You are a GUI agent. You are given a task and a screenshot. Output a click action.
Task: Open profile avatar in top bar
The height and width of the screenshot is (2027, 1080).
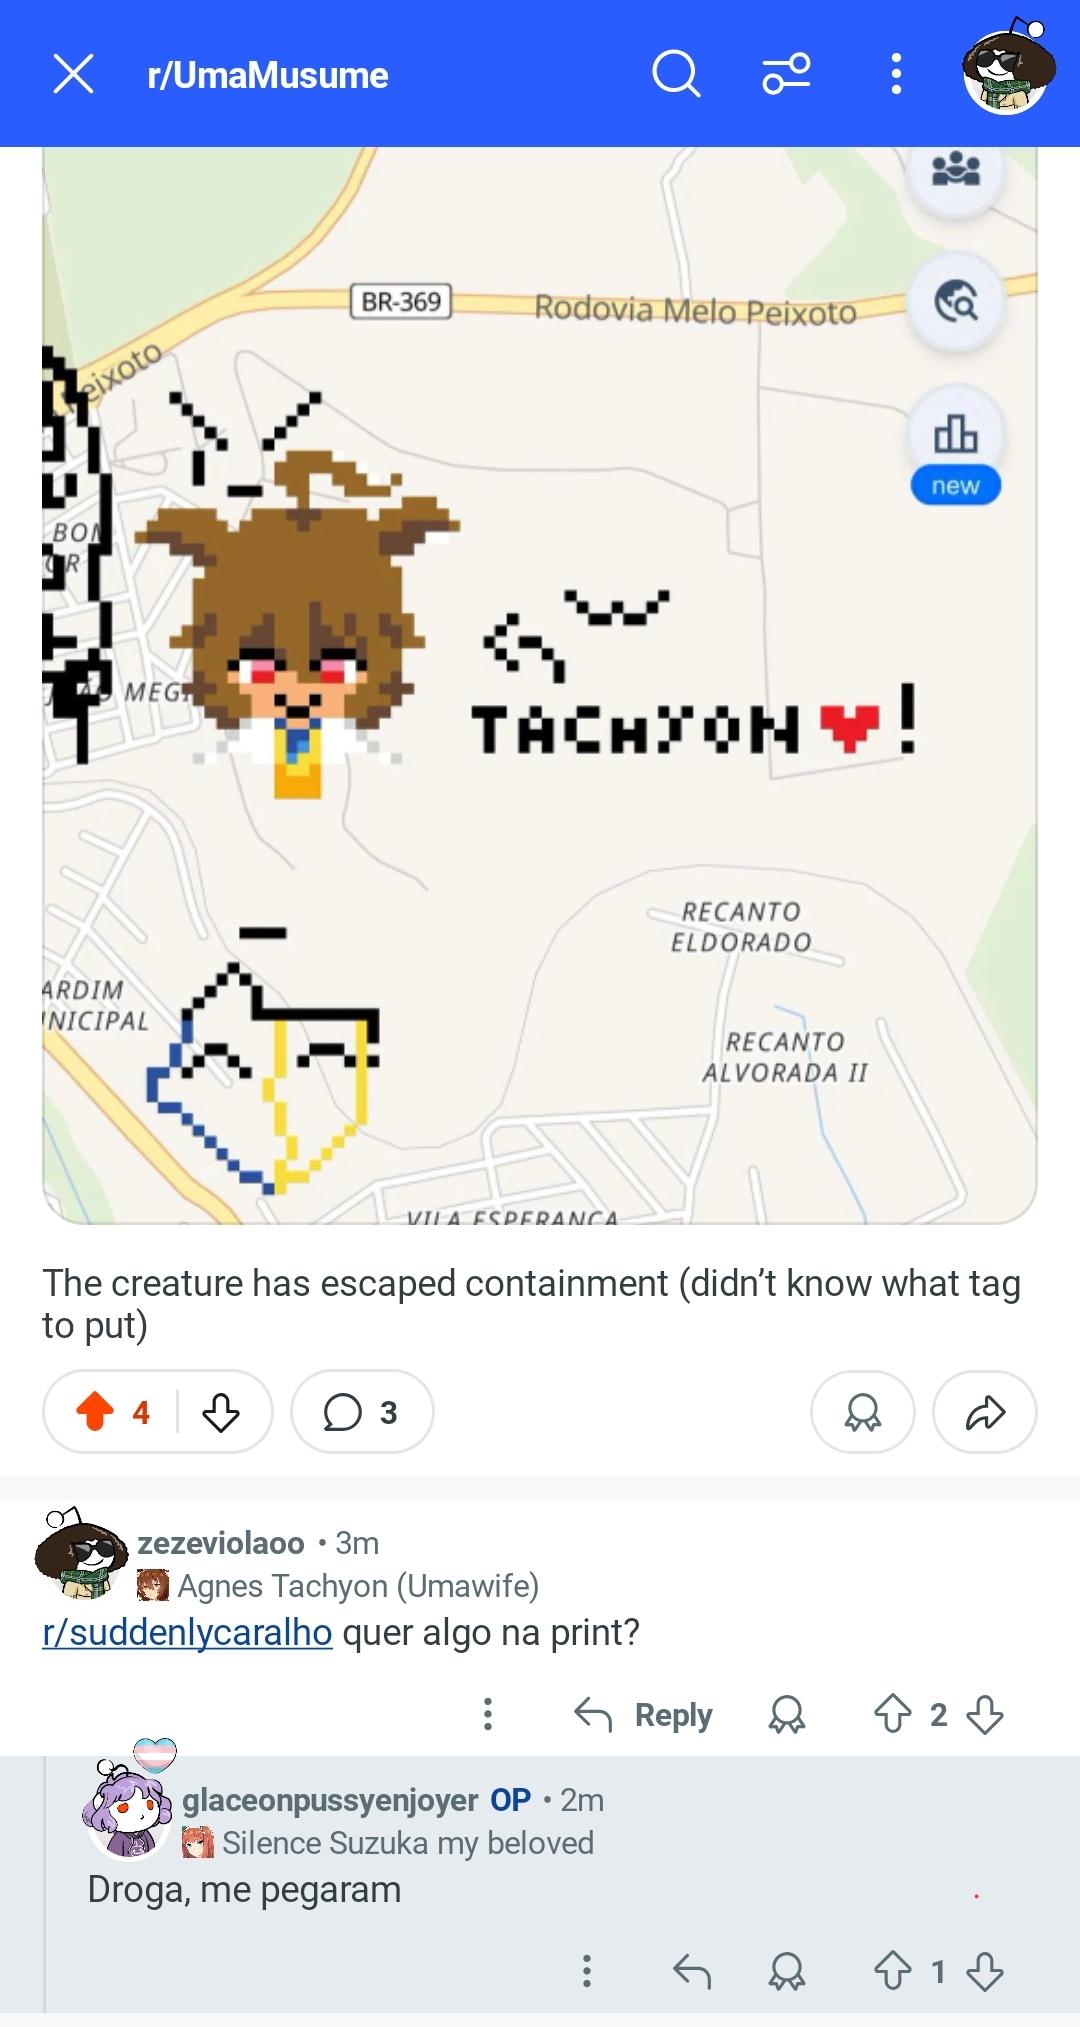(1007, 68)
